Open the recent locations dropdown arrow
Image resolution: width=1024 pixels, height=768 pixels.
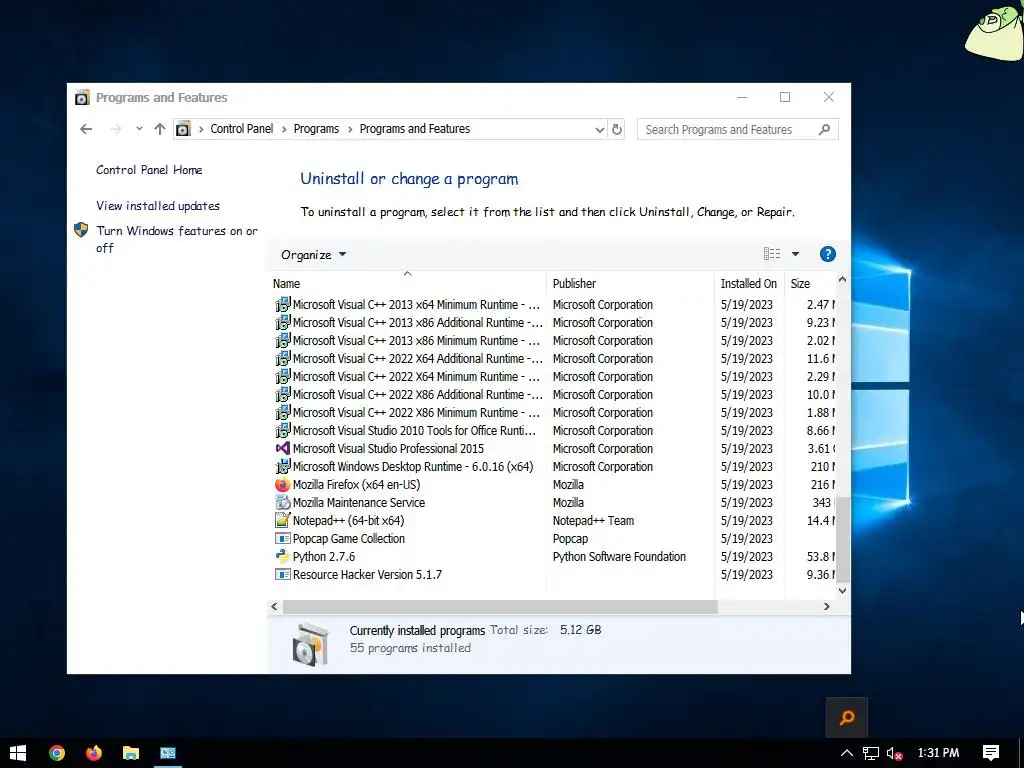pyautogui.click(x=139, y=129)
